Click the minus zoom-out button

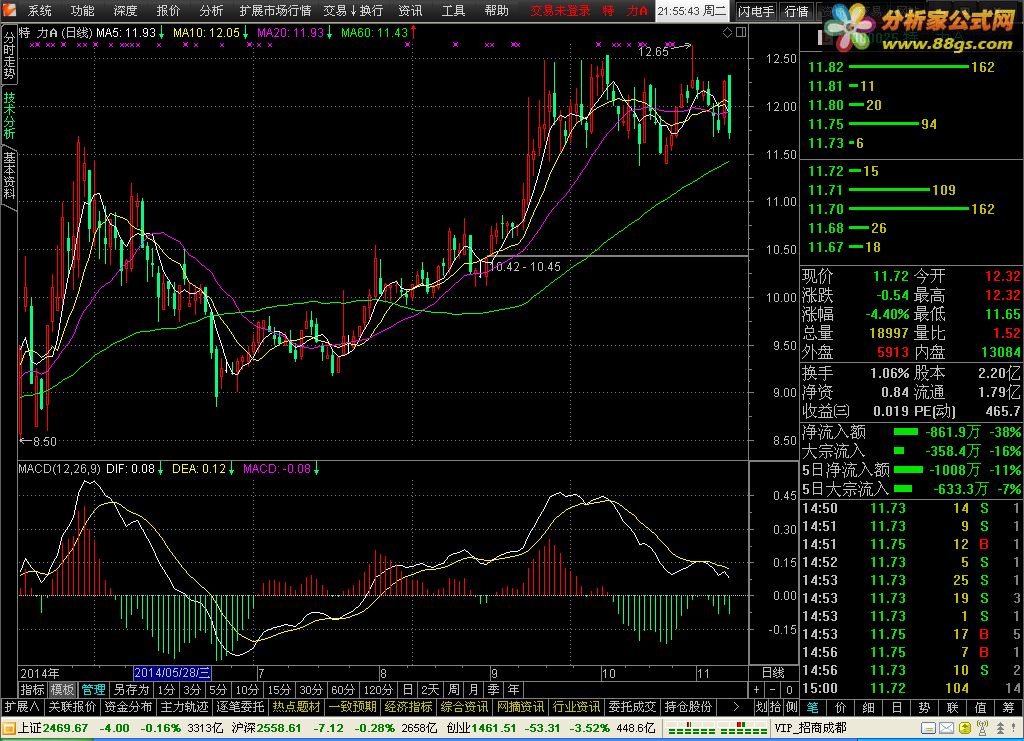tap(773, 689)
